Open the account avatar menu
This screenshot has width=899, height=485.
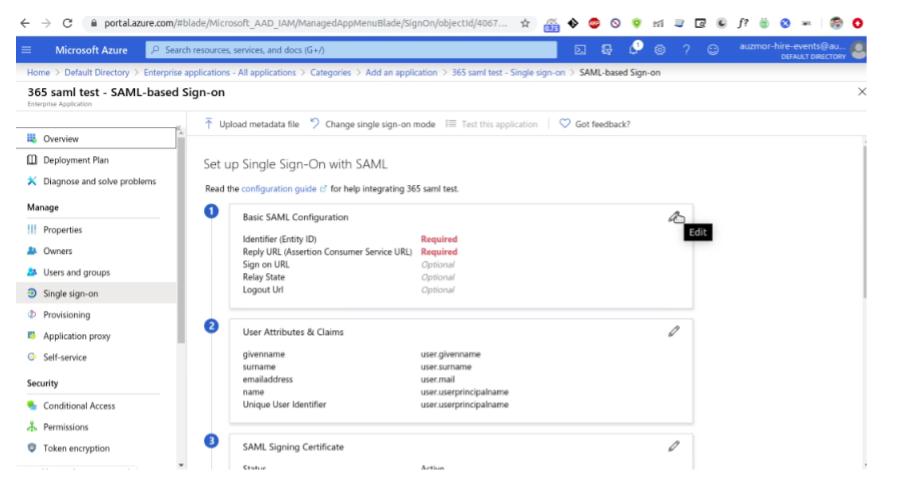click(x=858, y=50)
